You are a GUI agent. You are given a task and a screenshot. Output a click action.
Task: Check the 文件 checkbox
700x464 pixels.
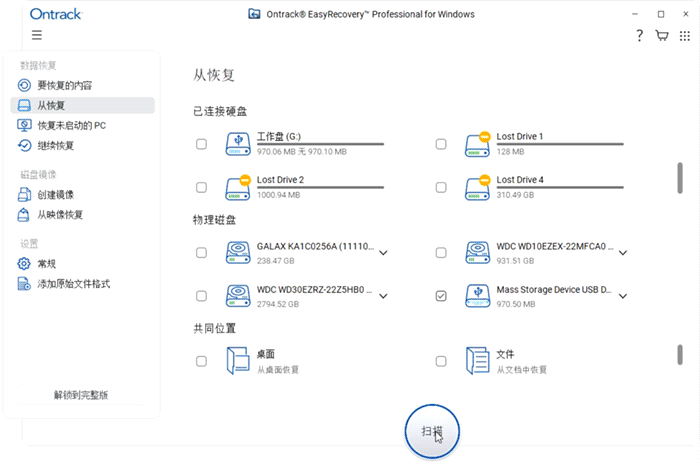441,361
